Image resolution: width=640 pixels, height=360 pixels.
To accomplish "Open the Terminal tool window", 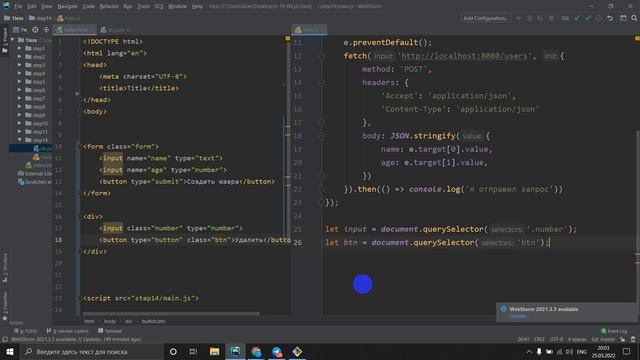I will click(110, 331).
